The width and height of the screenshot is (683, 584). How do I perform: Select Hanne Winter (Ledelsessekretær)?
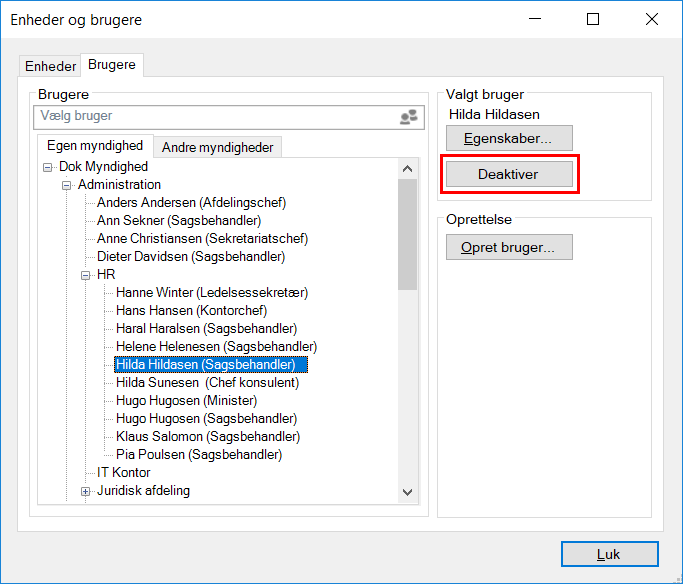click(x=211, y=293)
